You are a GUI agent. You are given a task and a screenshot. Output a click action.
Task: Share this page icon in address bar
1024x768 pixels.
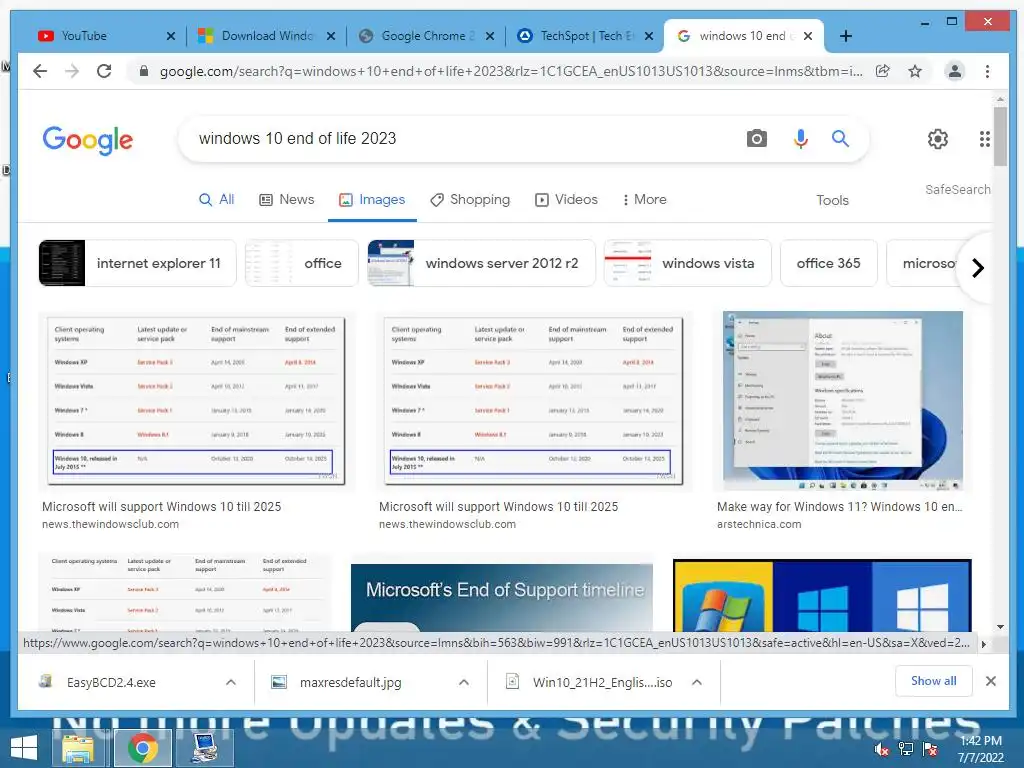coord(883,71)
